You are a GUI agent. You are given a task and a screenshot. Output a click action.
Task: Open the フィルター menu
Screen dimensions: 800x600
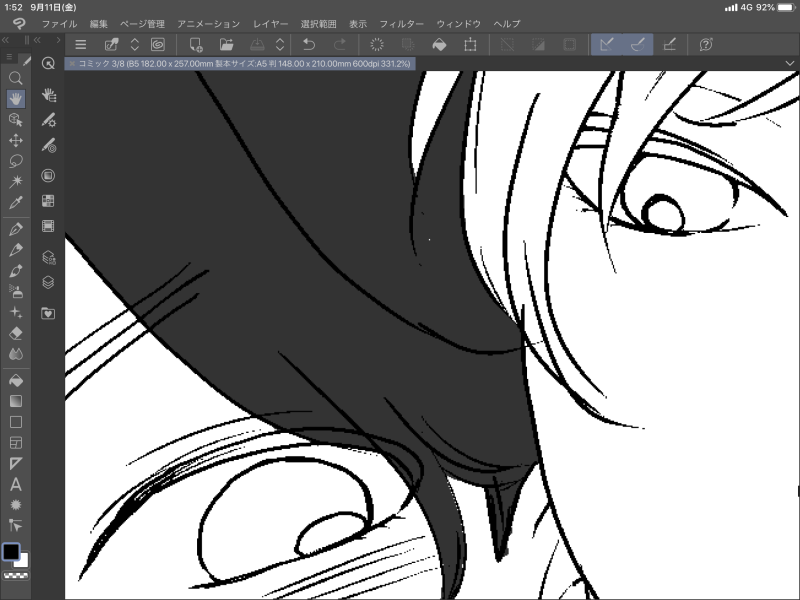coord(402,24)
